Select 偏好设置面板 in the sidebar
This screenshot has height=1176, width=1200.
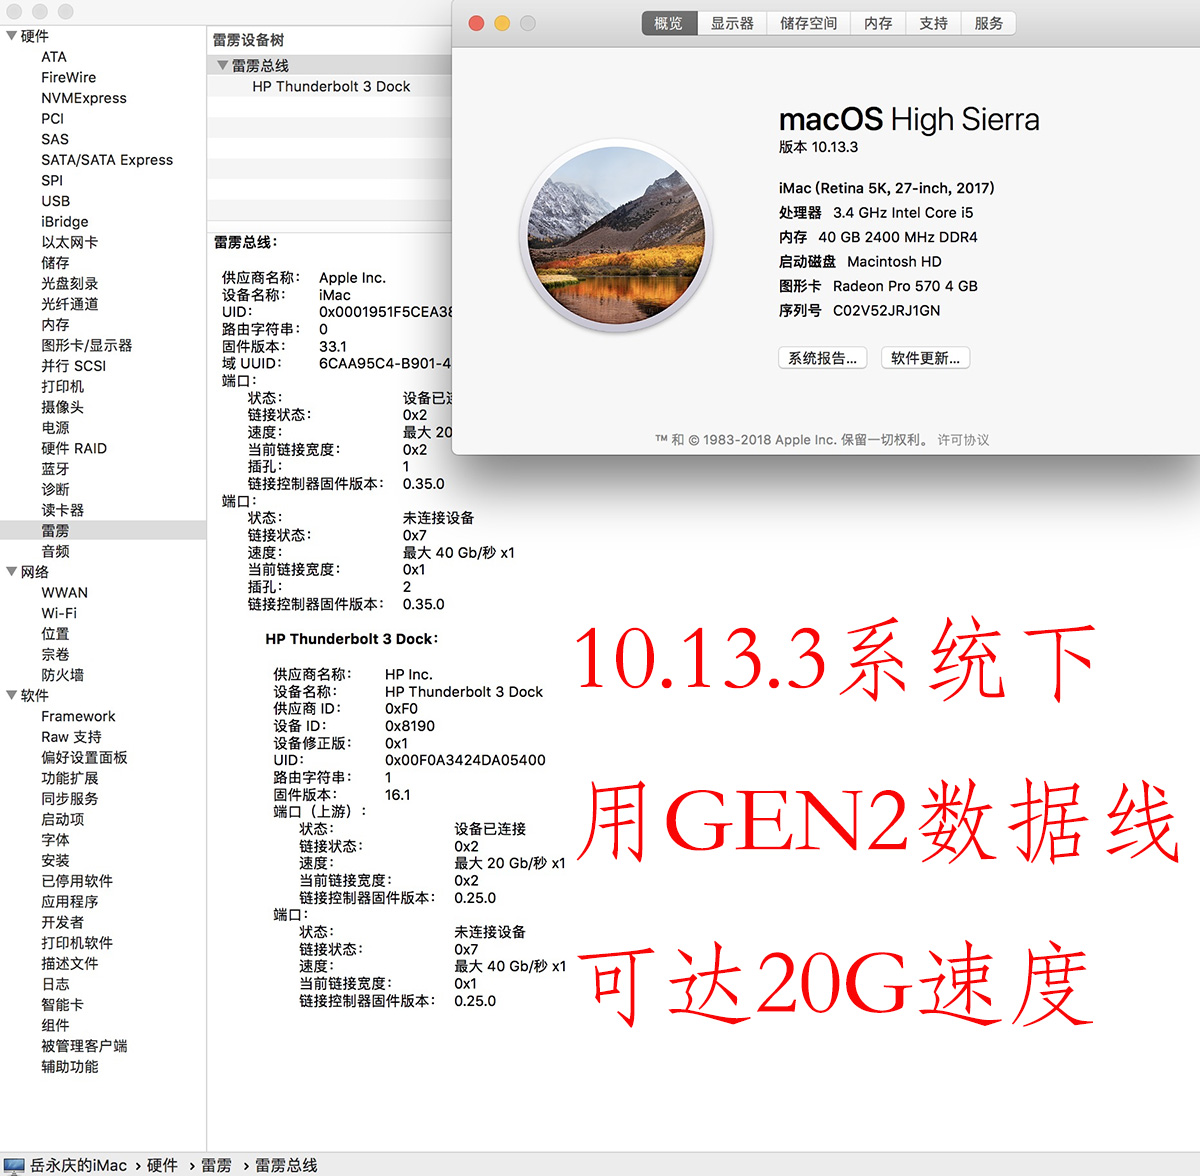click(84, 758)
